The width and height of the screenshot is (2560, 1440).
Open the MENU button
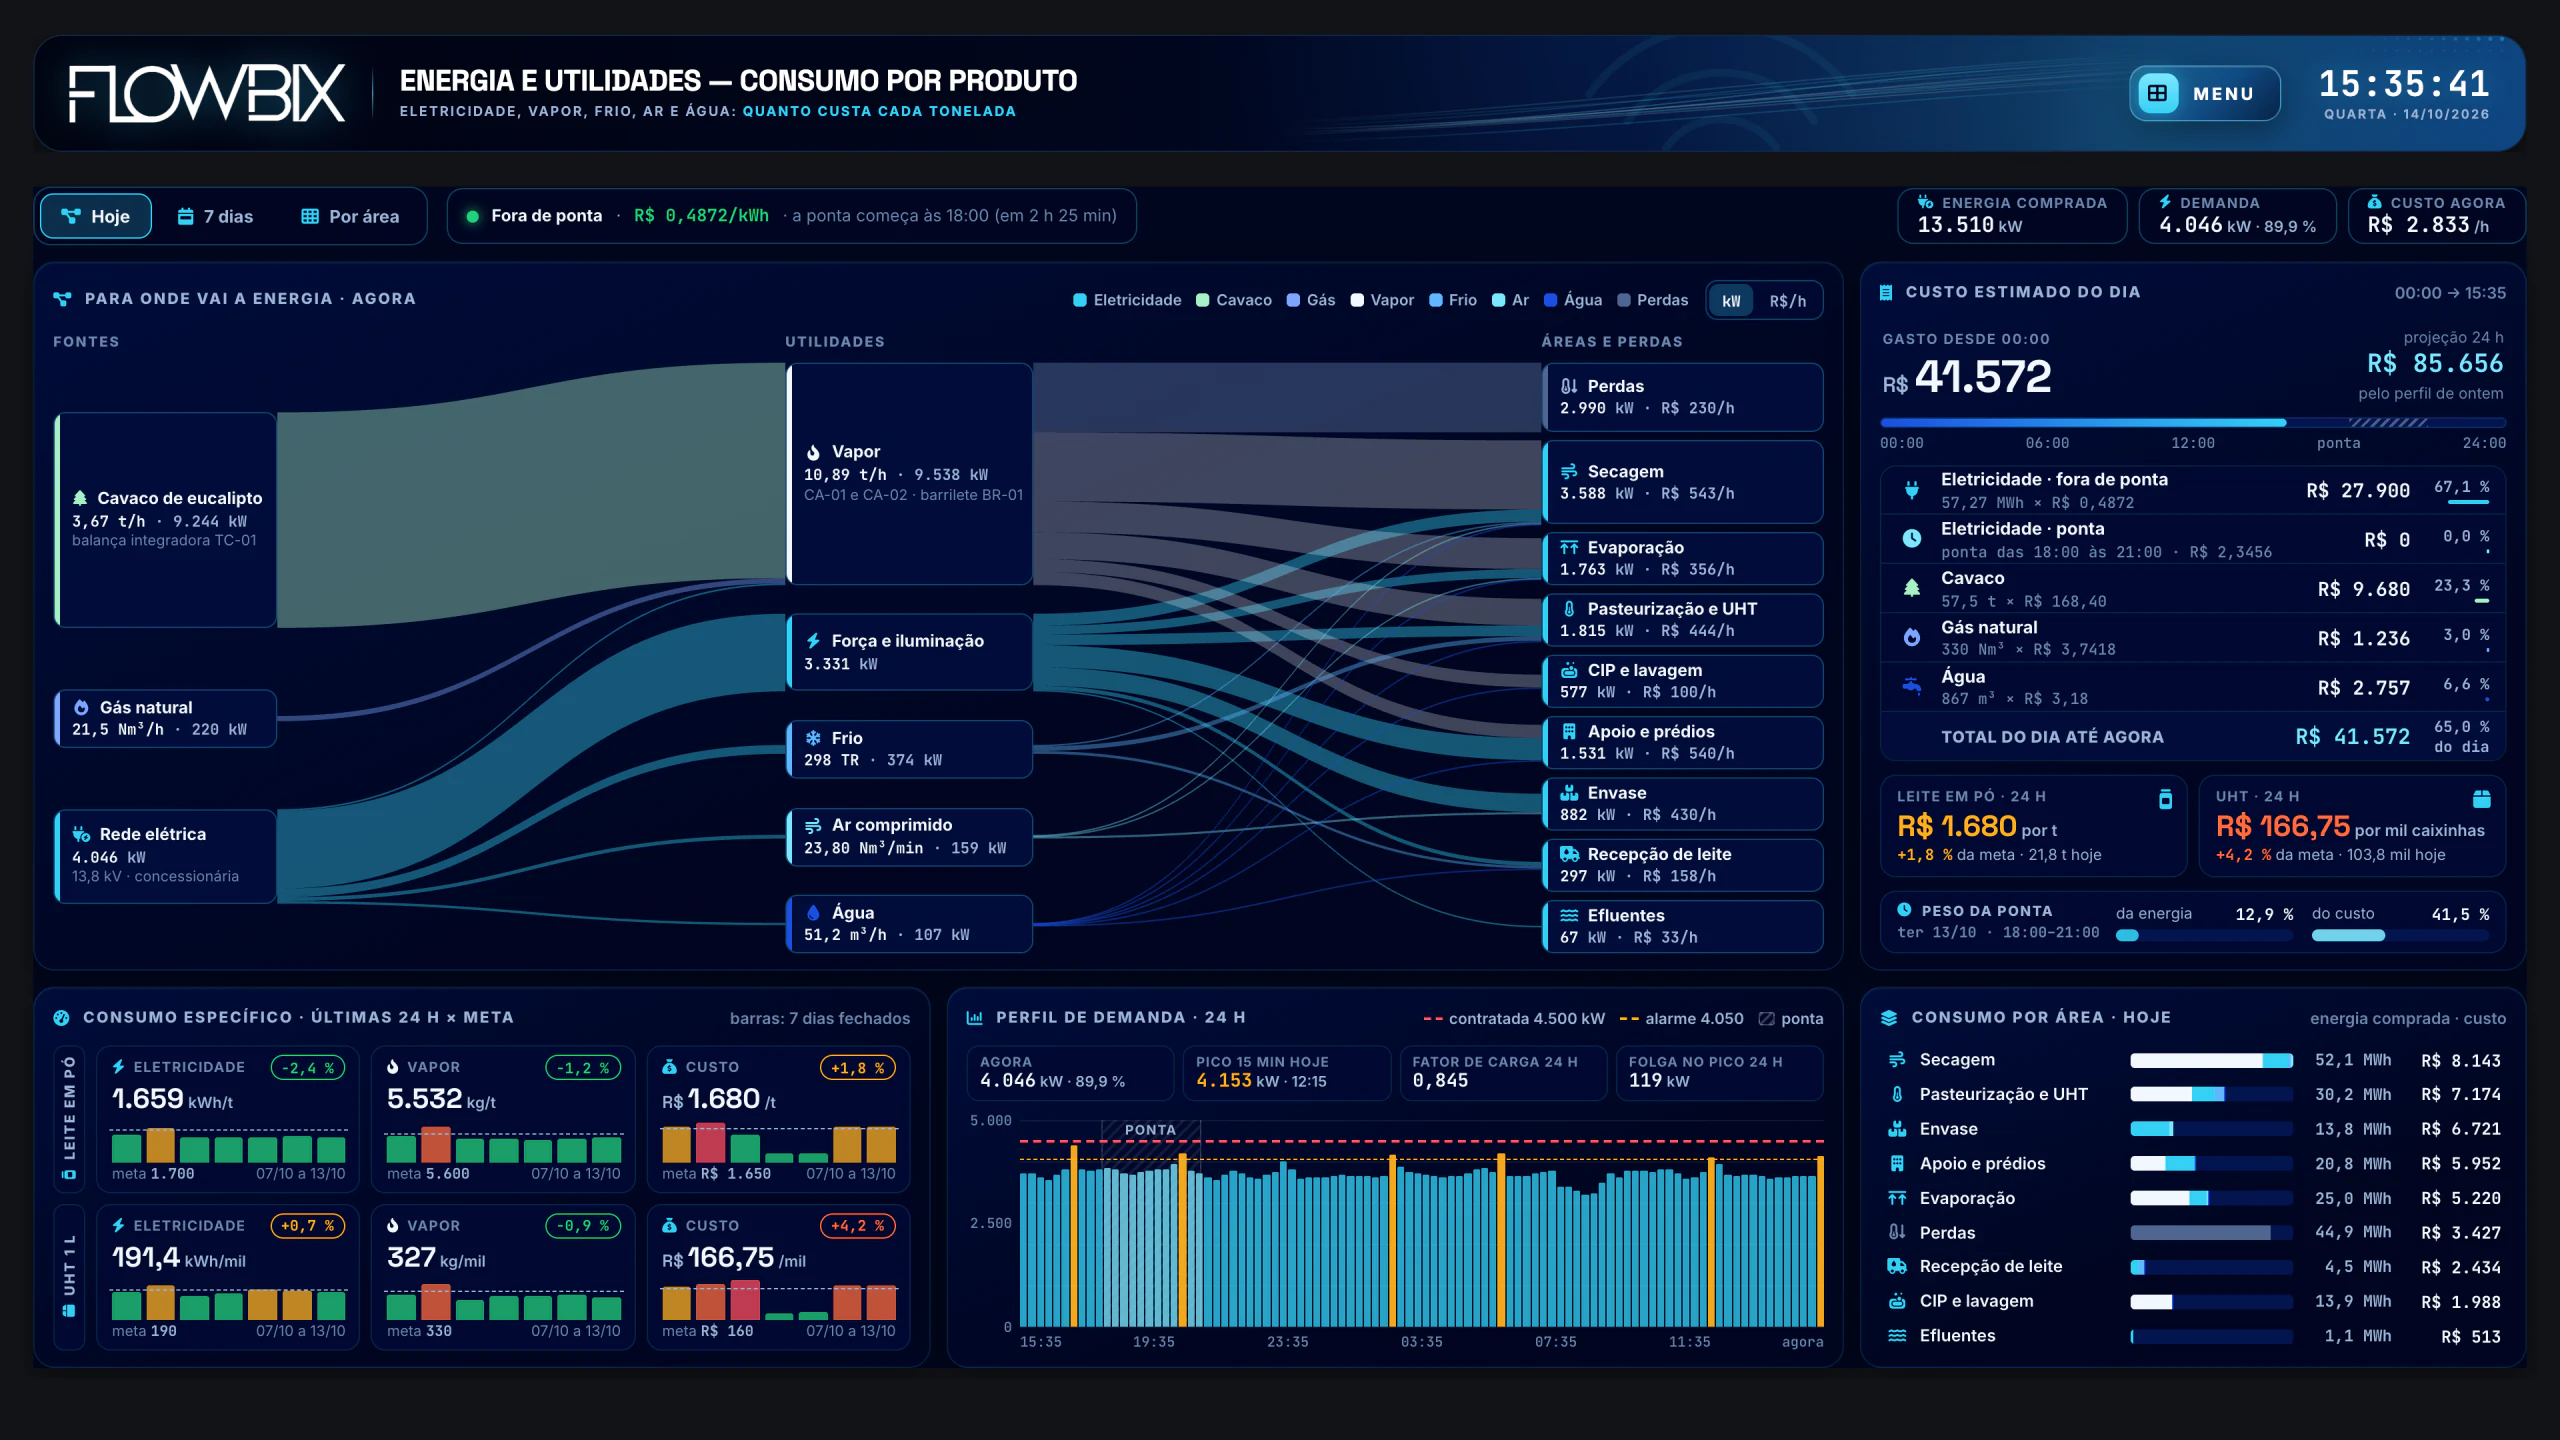coord(2204,93)
